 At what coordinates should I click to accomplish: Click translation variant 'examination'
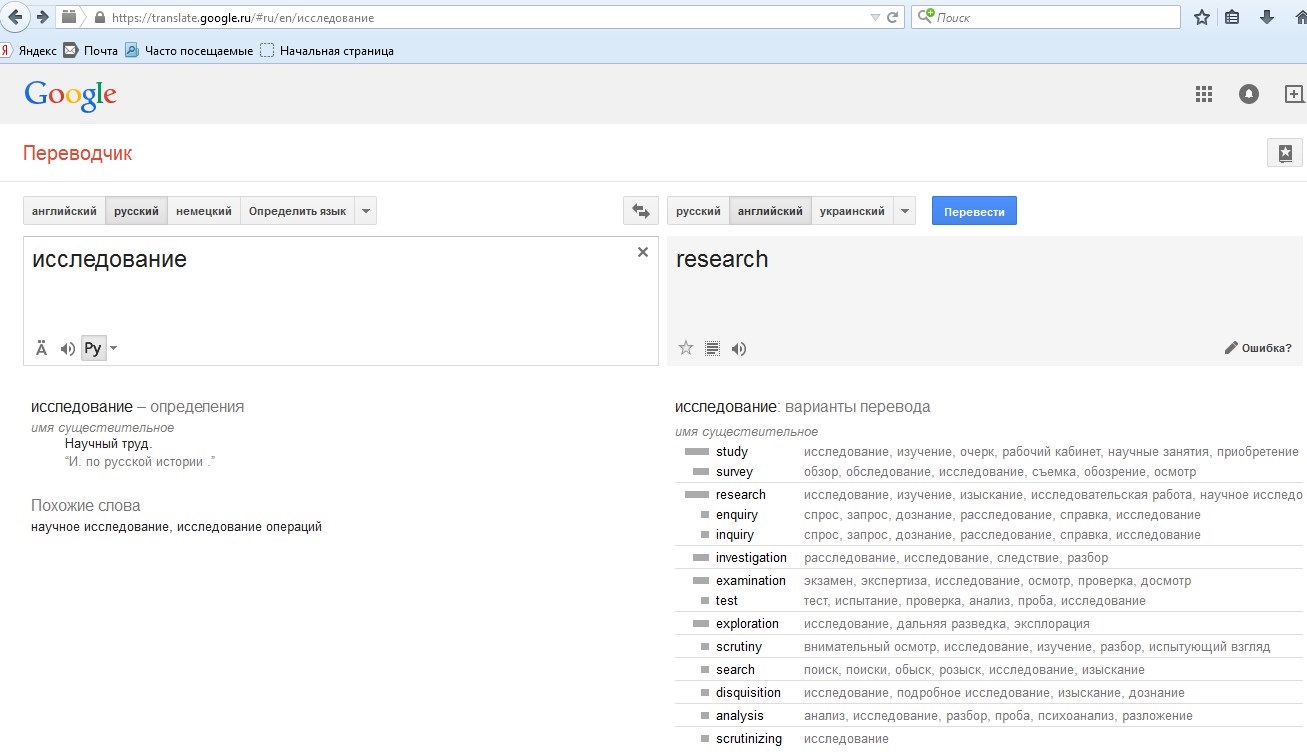coord(751,581)
